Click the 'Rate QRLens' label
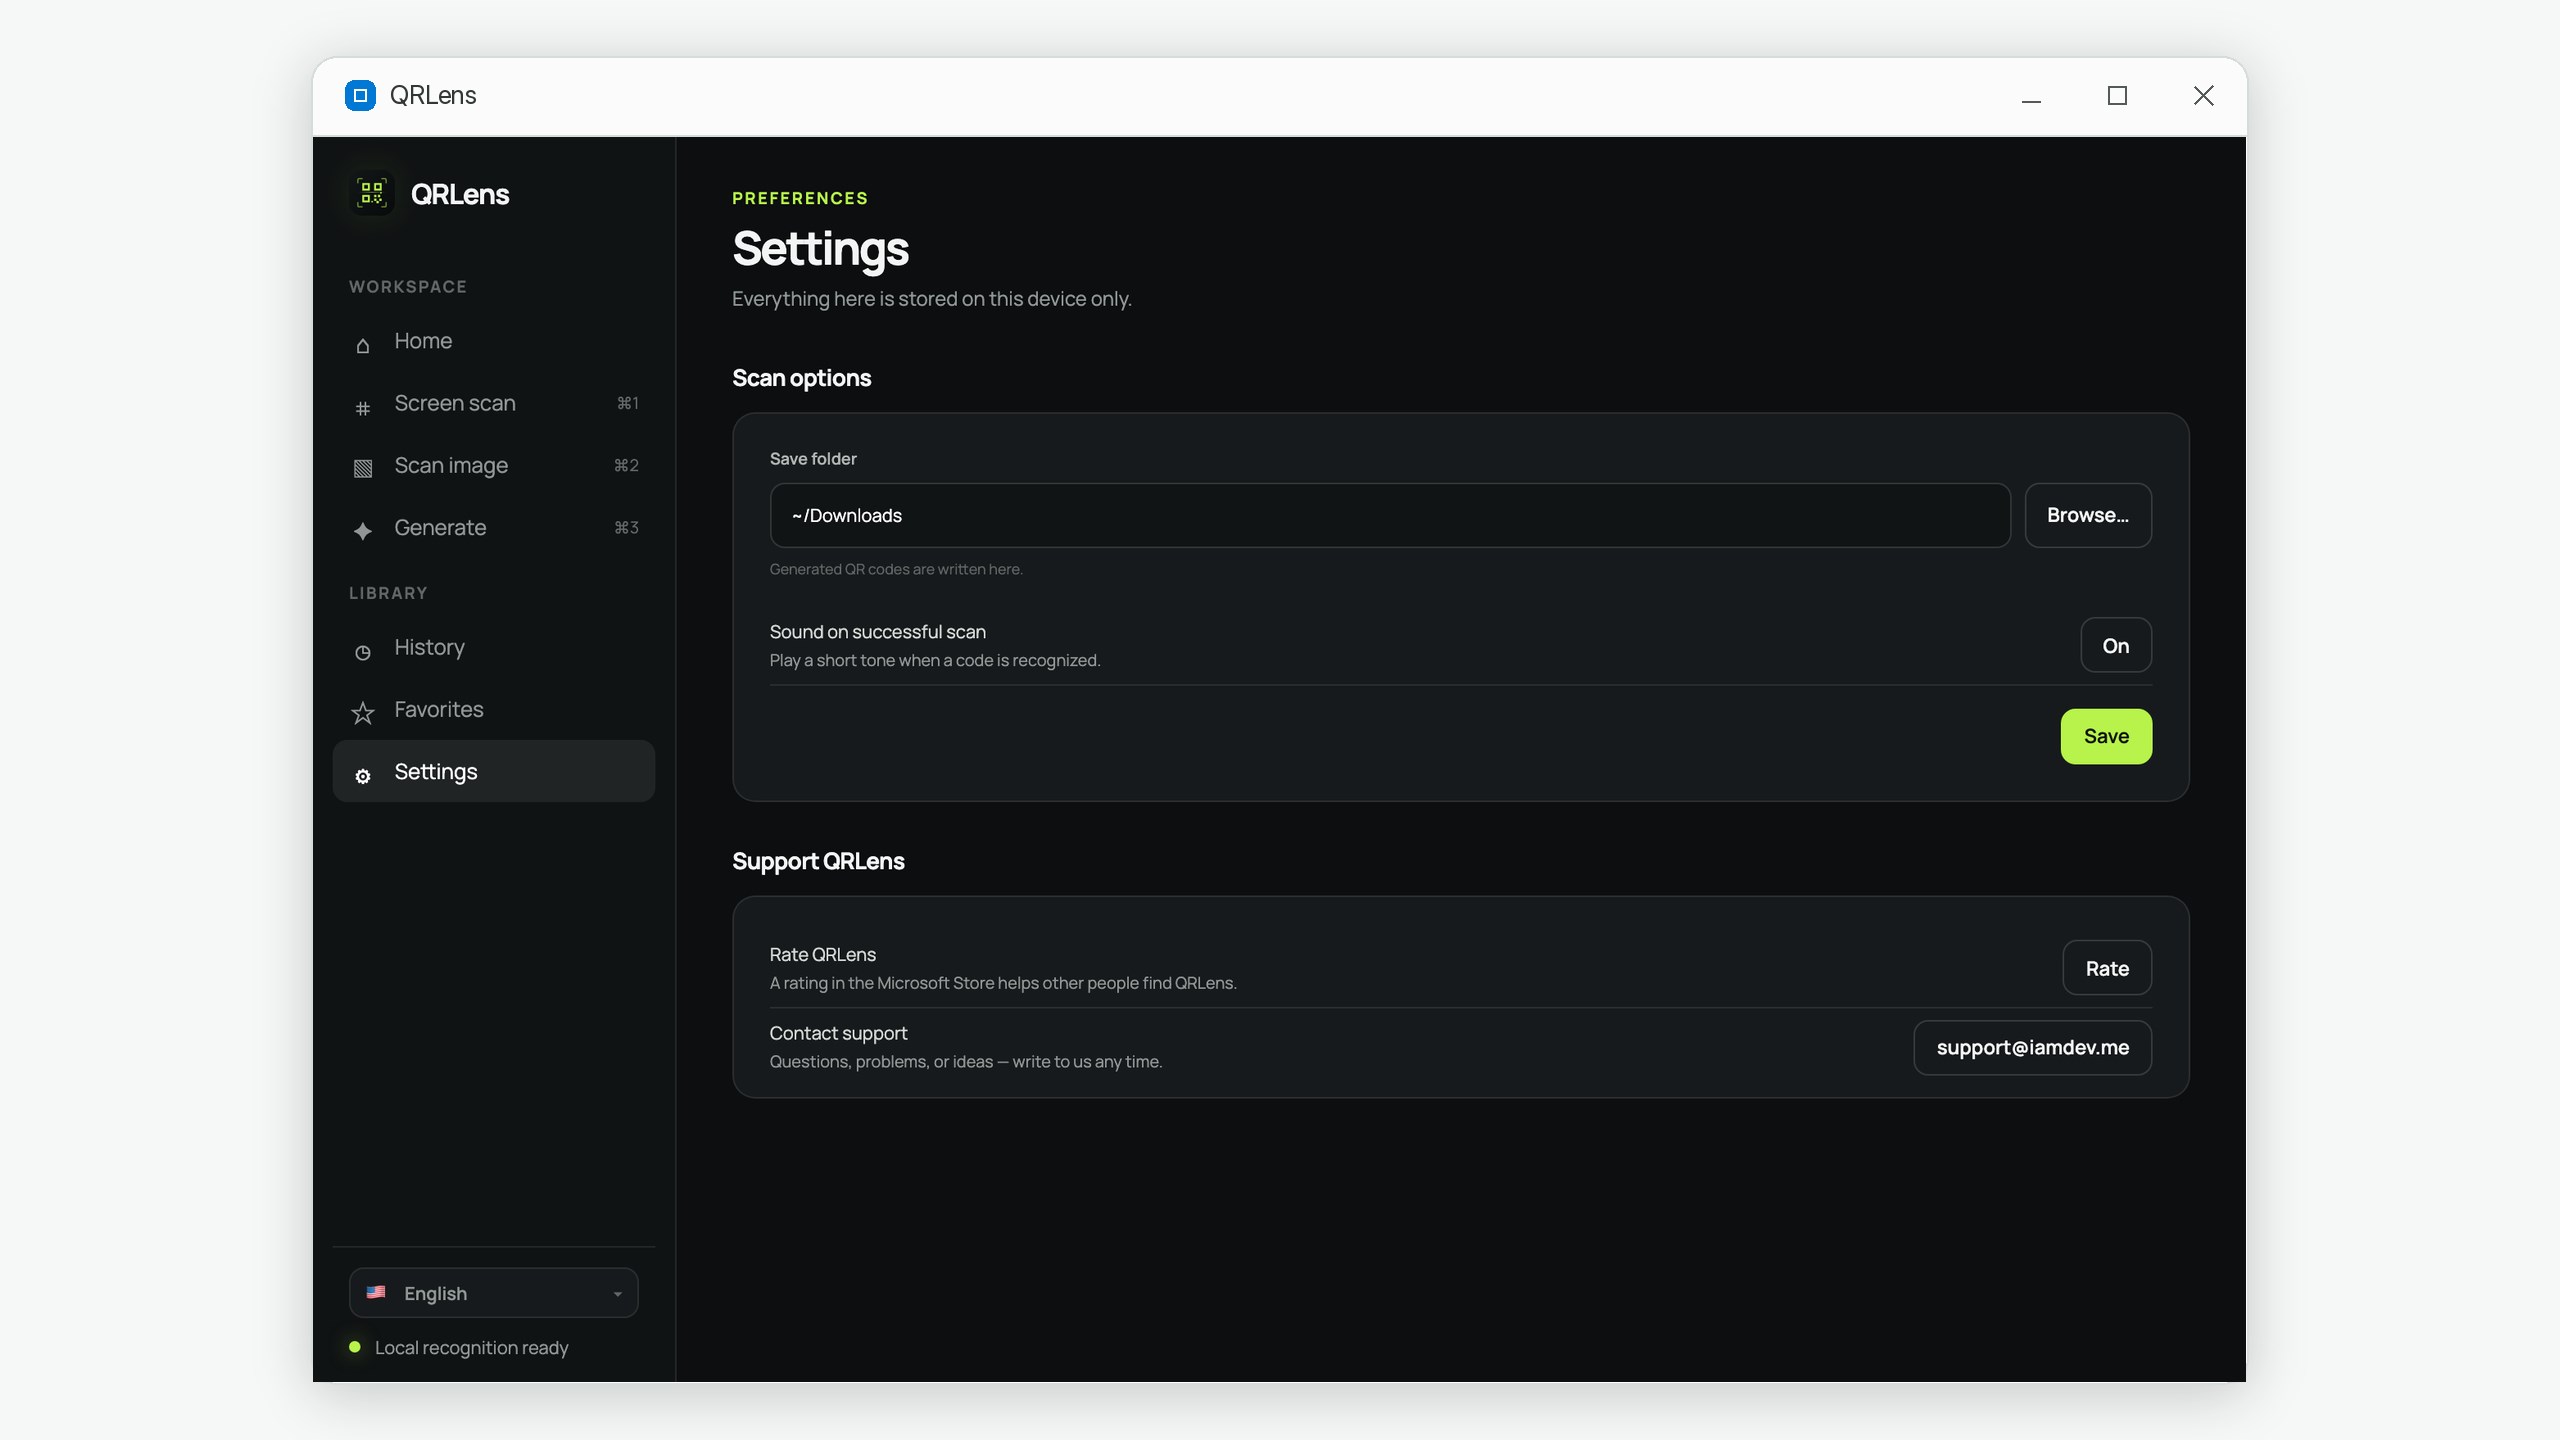 (x=822, y=954)
